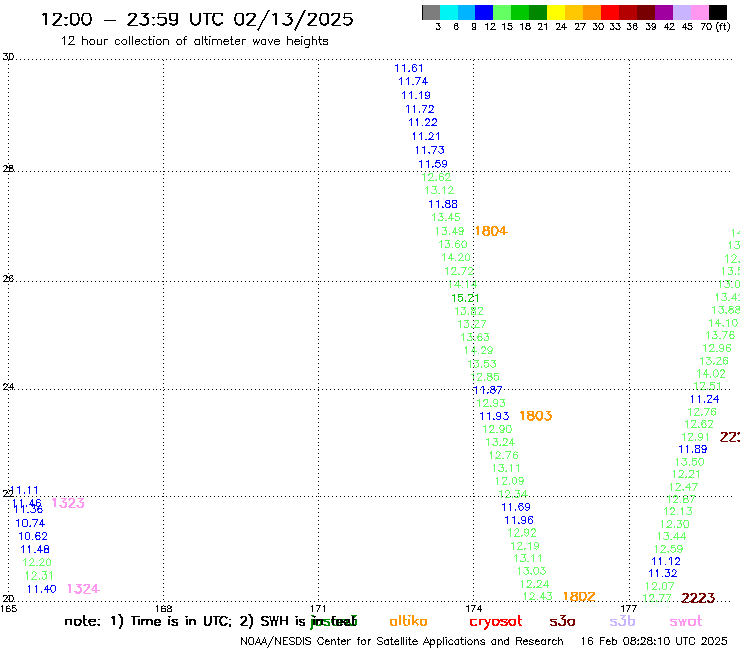Image resolution: width=740 pixels, height=650 pixels.
Task: Click the cyan swatch in the color scale
Action: (x=449, y=12)
